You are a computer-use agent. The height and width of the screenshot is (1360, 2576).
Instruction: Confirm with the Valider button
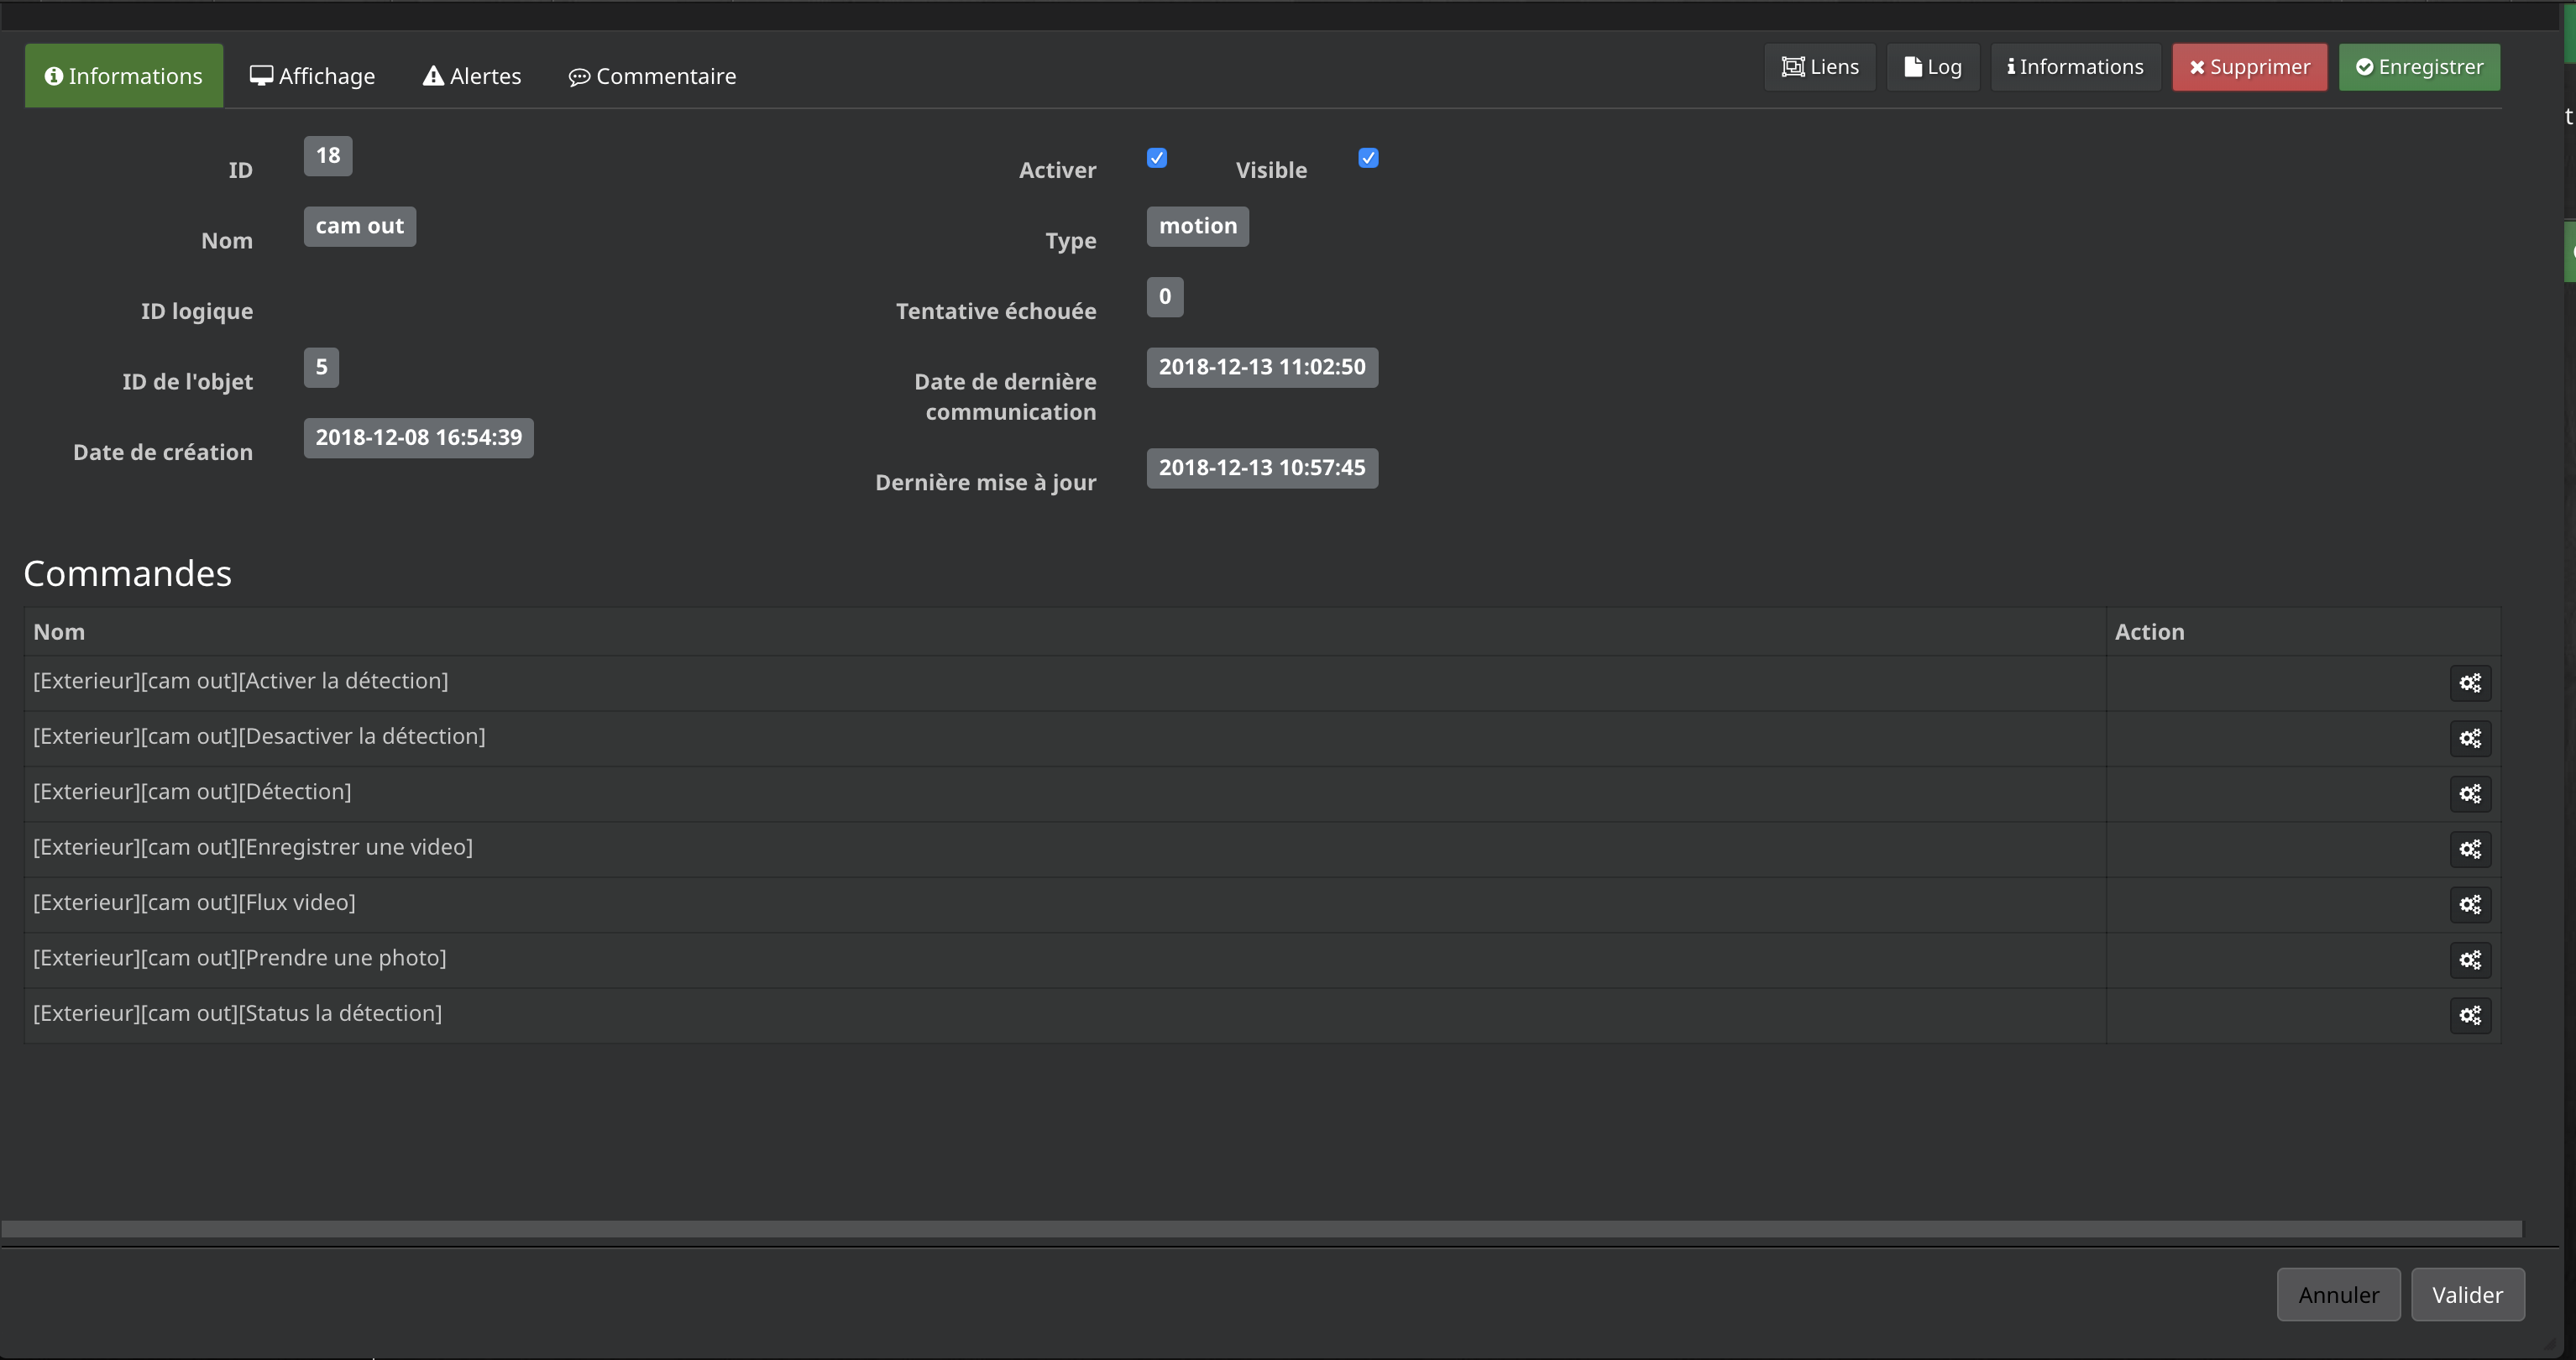tap(2468, 1295)
